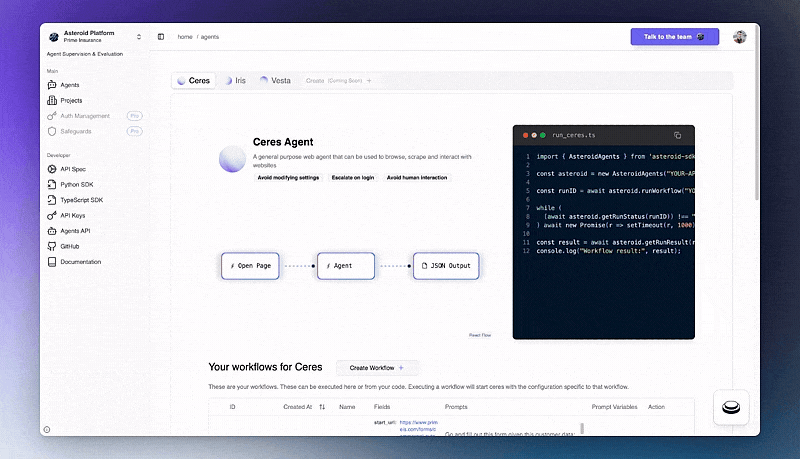Switch to the Iris agent tab
The height and width of the screenshot is (459, 800).
click(x=234, y=80)
